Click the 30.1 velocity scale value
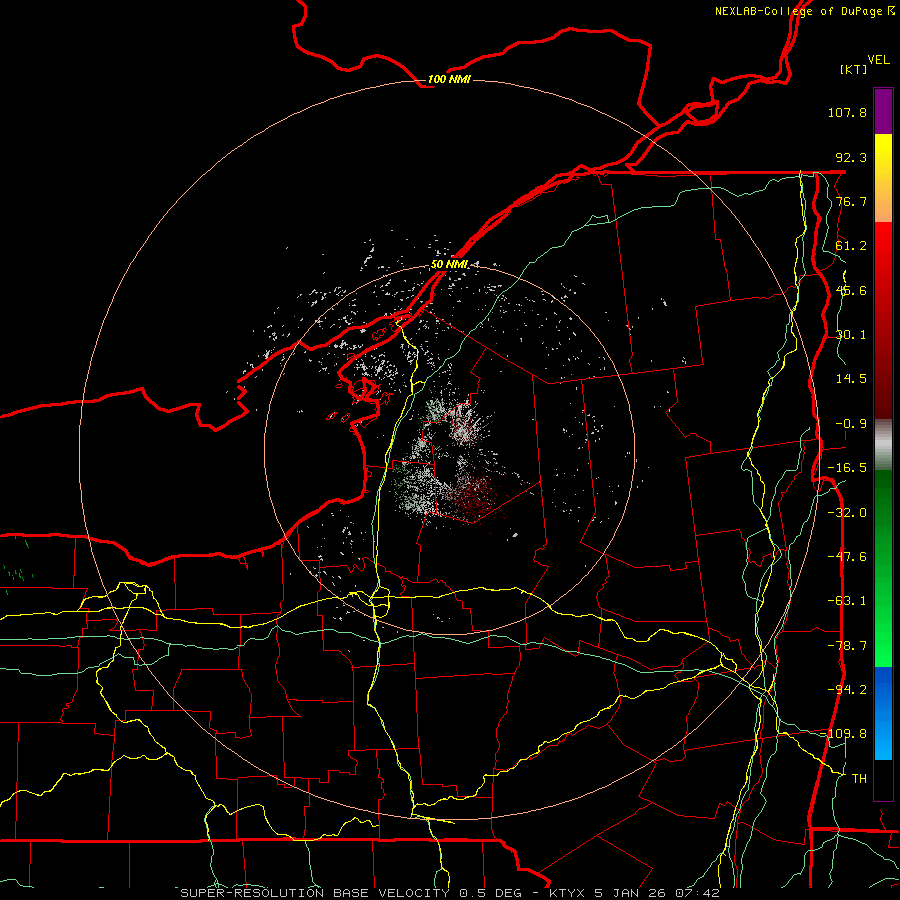The height and width of the screenshot is (900, 900). [851, 335]
